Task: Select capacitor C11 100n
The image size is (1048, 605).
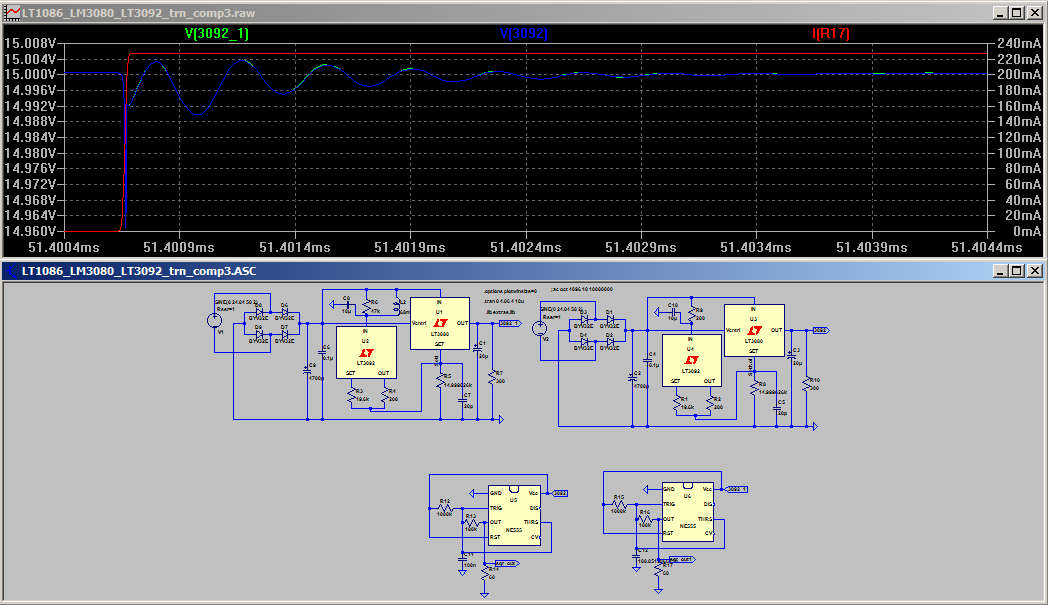Action: pyautogui.click(x=463, y=560)
